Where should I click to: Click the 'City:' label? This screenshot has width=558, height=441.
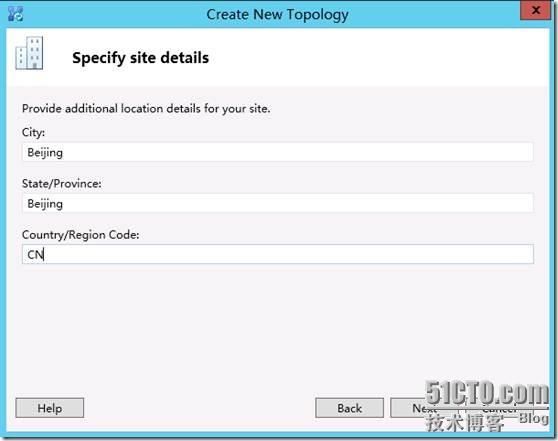33,132
